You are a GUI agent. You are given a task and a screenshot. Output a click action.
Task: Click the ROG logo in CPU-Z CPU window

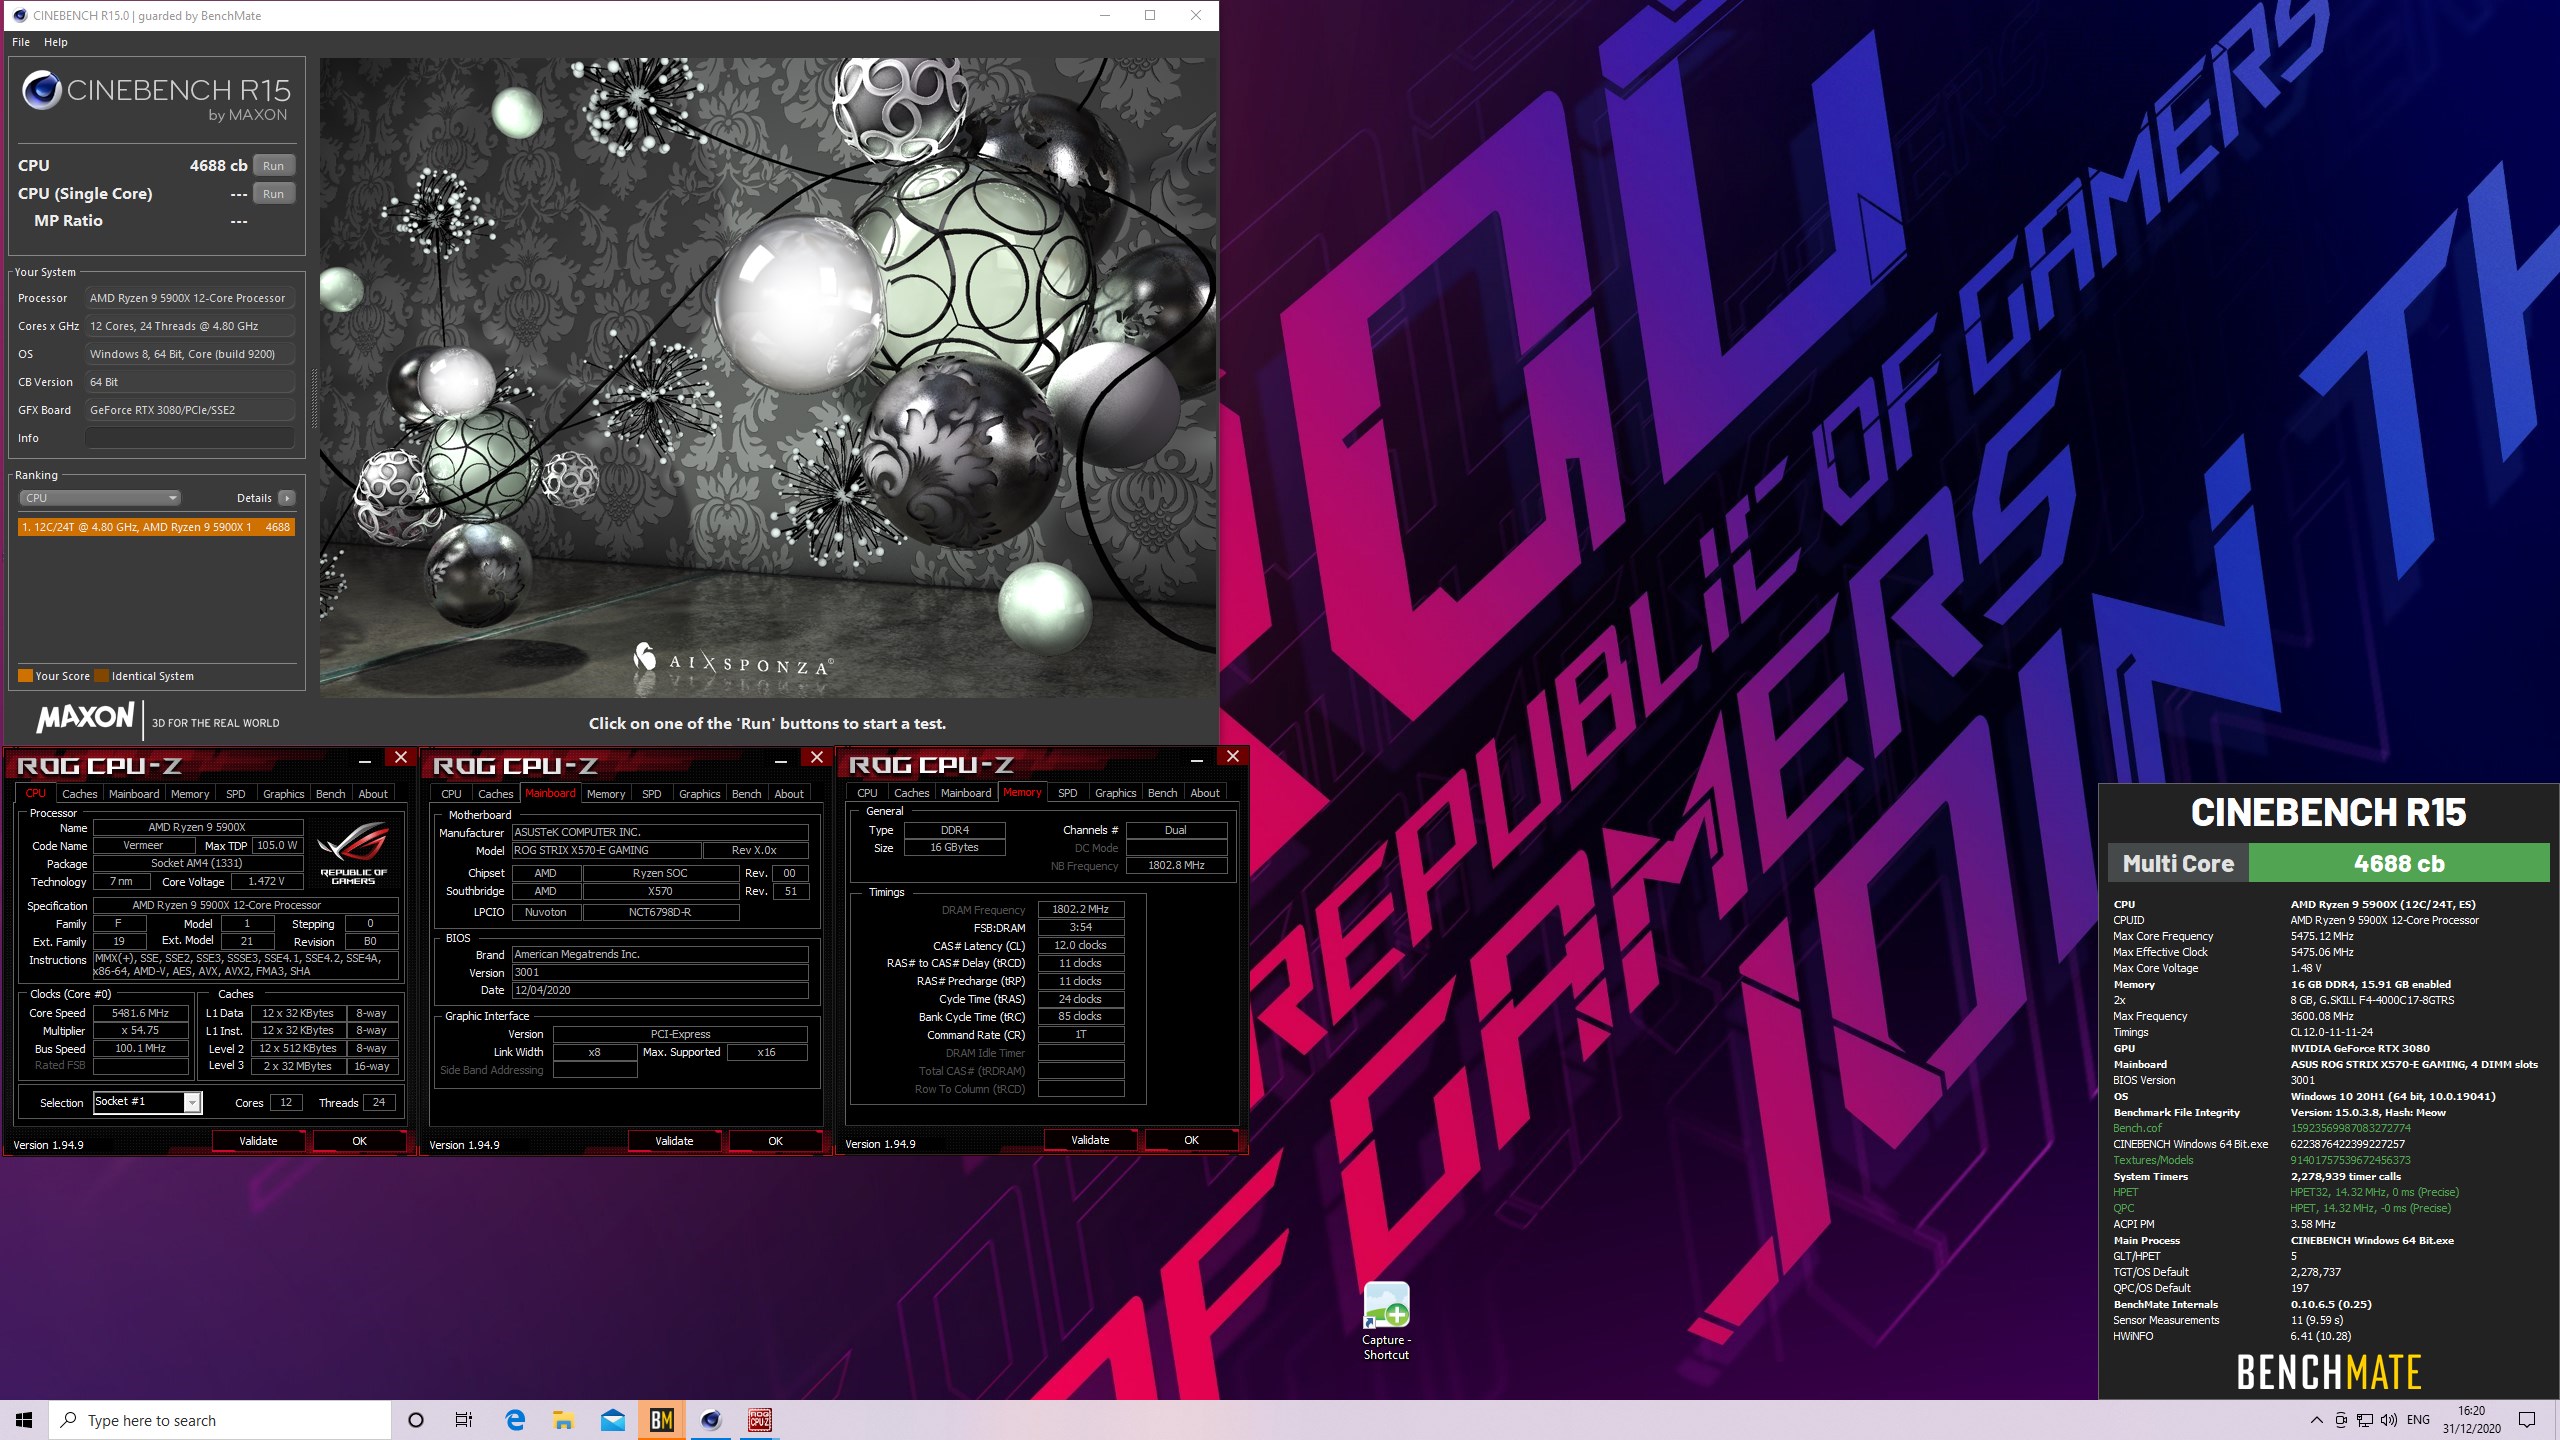coord(353,851)
